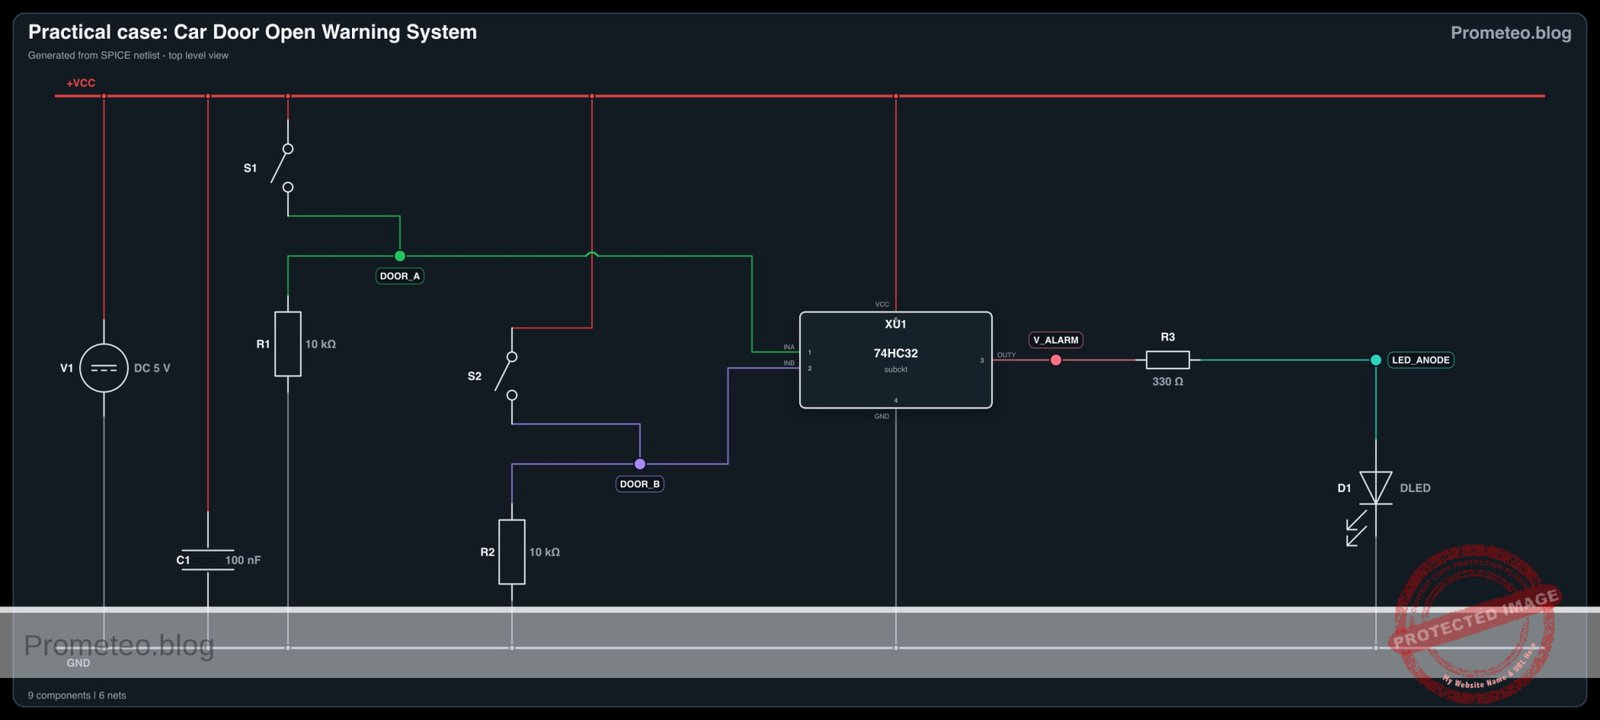This screenshot has height=720, width=1600.
Task: Click the green DOOR_A junction node
Action: (400, 256)
